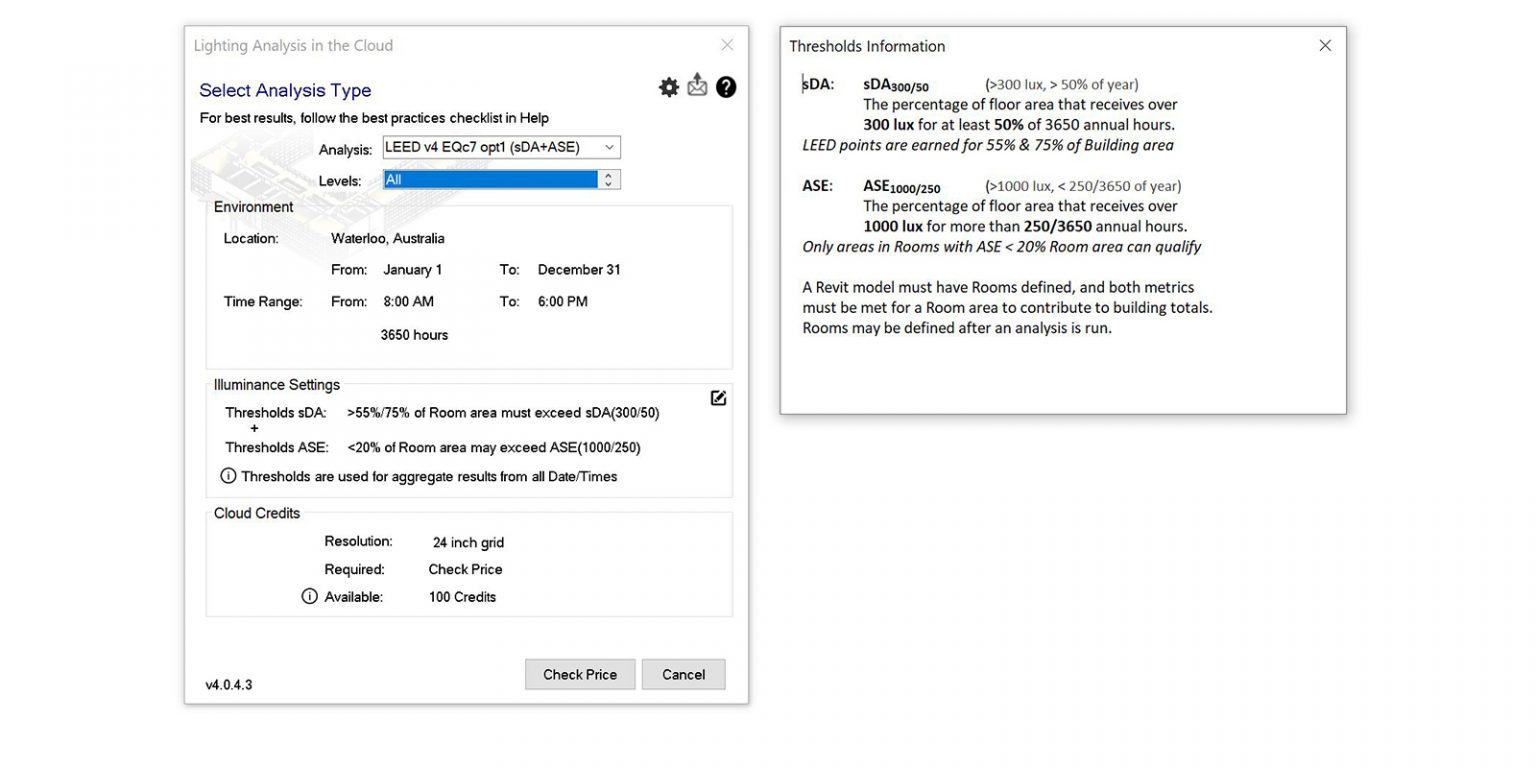This screenshot has height=768, width=1536.
Task: Close the Thresholds Information window
Action: coord(1325,46)
